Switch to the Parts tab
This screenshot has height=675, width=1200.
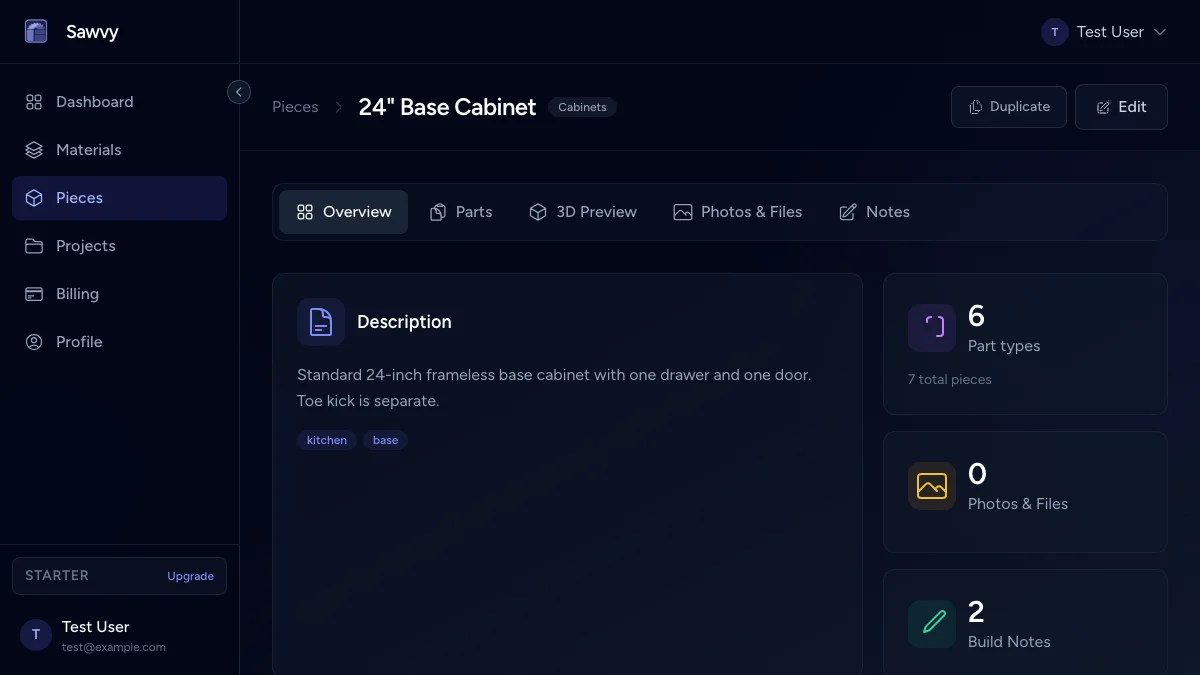[461, 211]
